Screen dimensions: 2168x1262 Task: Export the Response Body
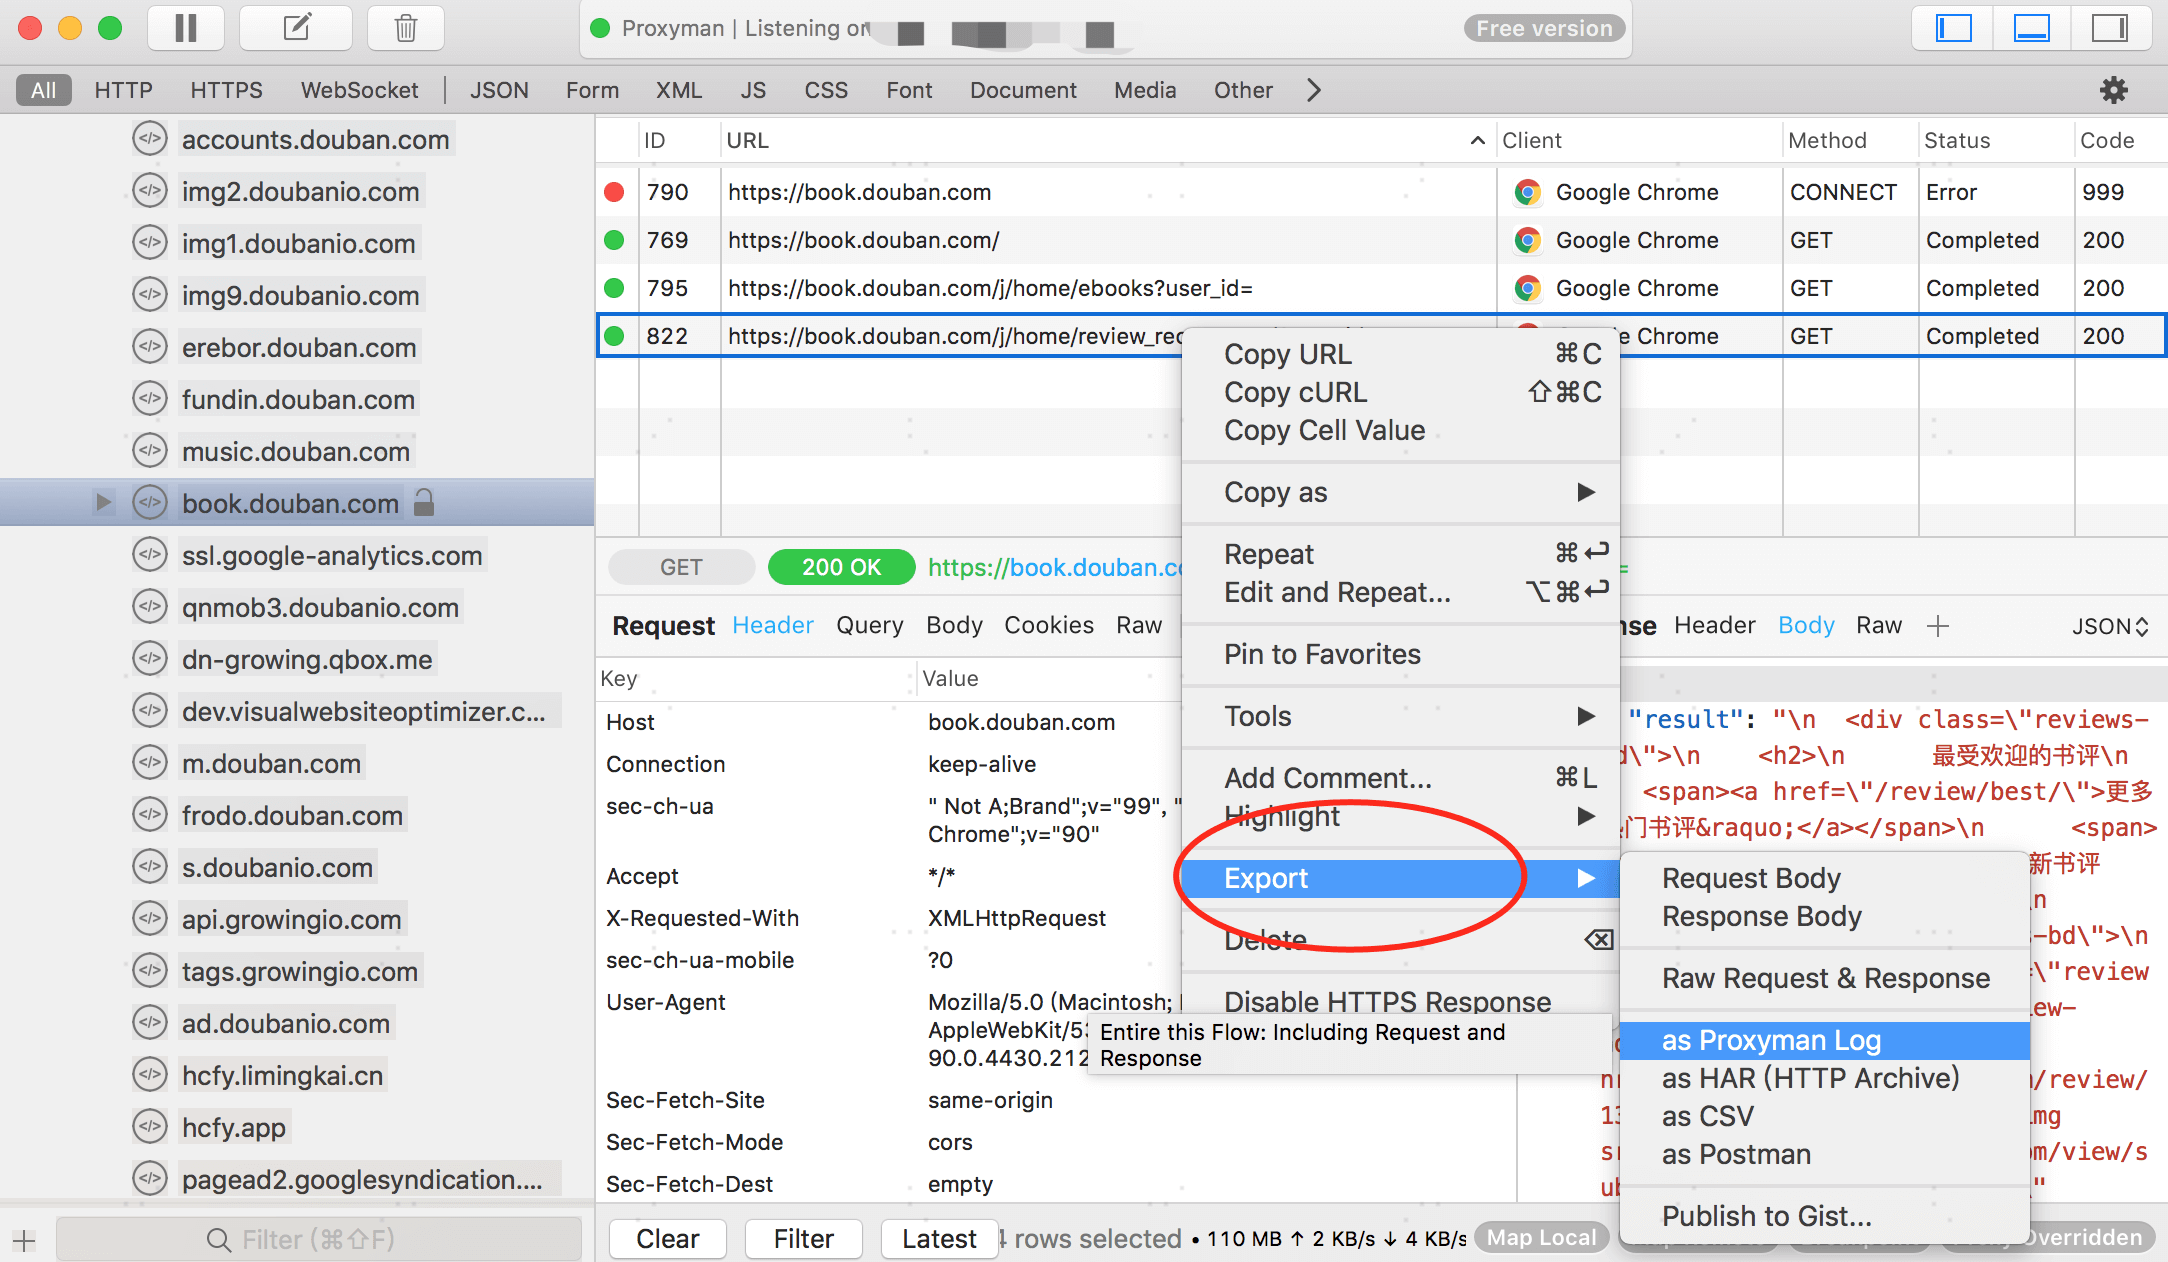(1824, 916)
